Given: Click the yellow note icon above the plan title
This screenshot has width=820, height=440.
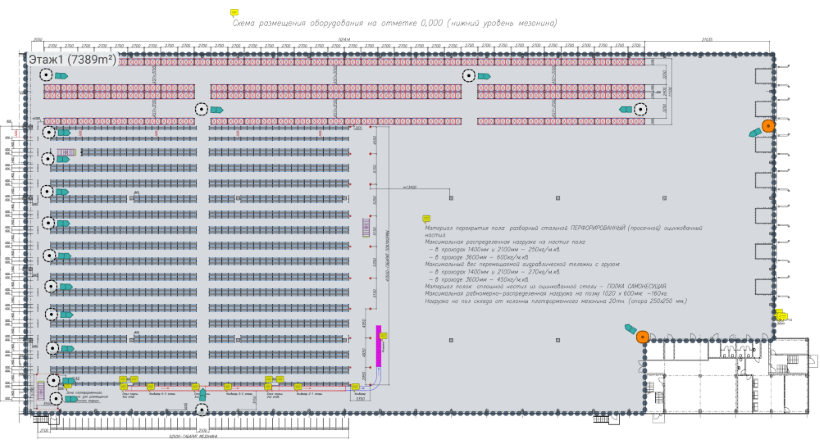Looking at the screenshot, I should click(x=235, y=13).
